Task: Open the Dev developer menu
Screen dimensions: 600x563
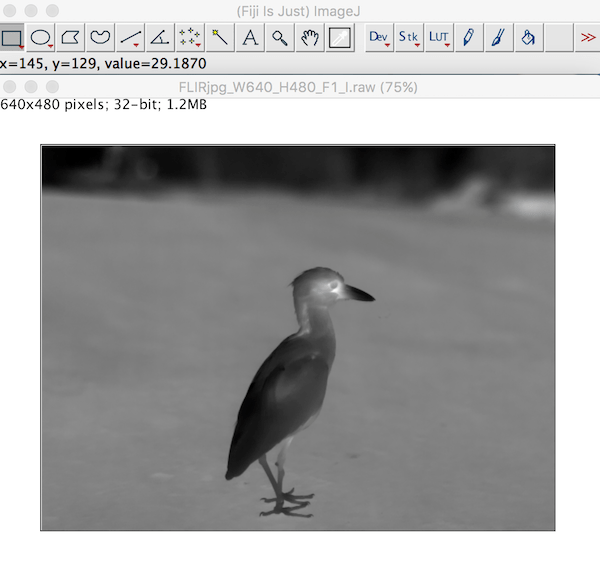Action: tap(379, 38)
